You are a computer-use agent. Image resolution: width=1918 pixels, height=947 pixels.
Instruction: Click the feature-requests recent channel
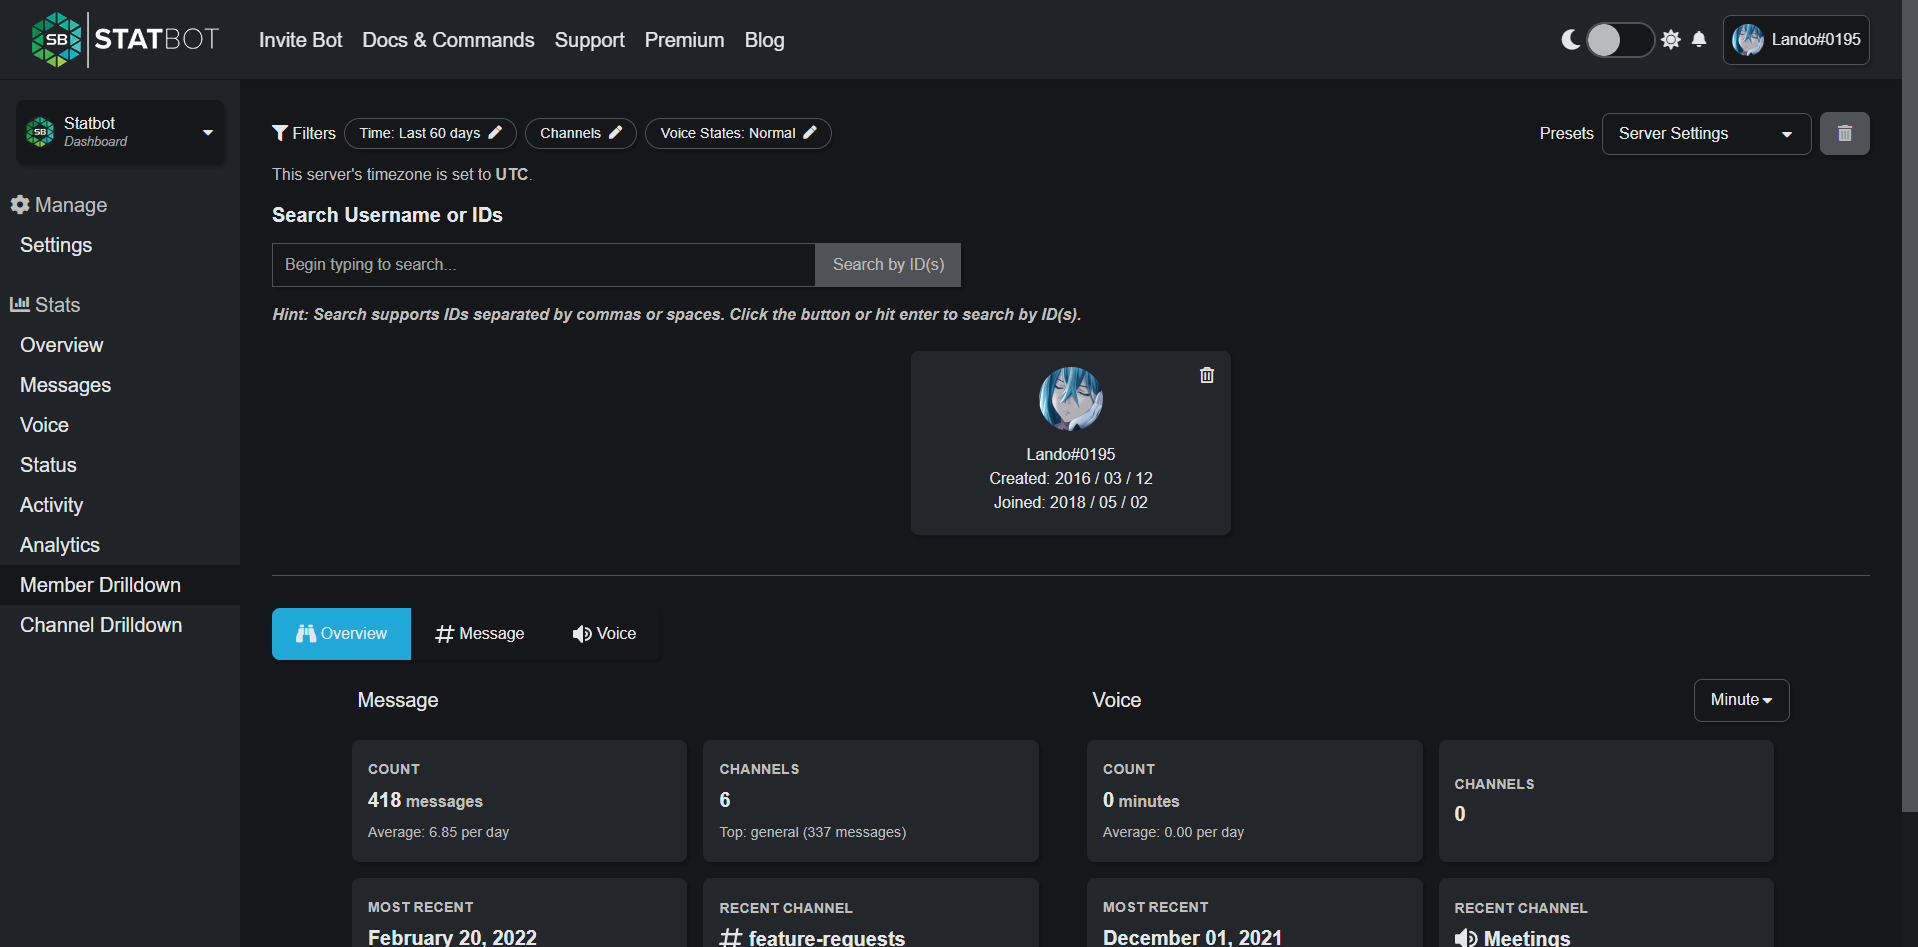(x=812, y=937)
